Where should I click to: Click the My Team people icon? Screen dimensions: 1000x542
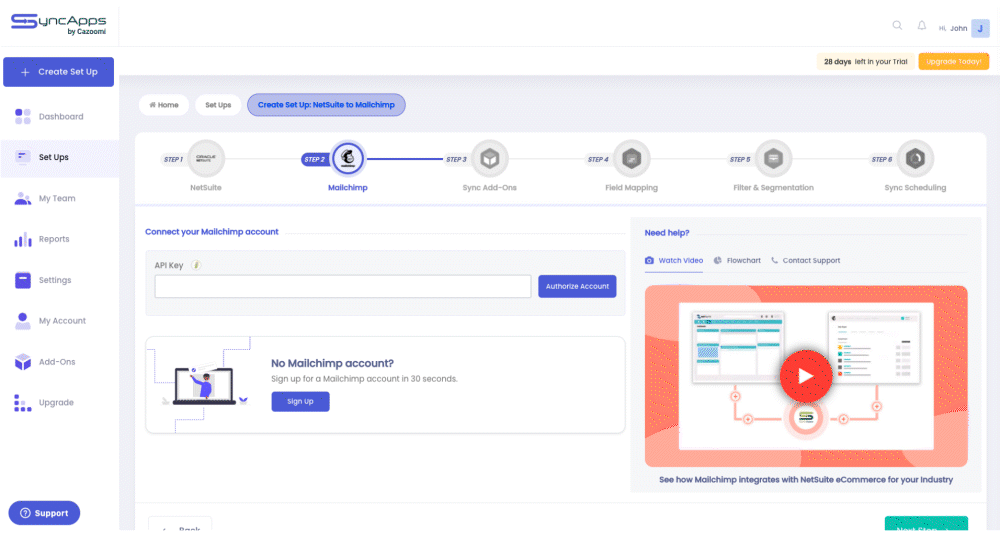[x=23, y=198]
